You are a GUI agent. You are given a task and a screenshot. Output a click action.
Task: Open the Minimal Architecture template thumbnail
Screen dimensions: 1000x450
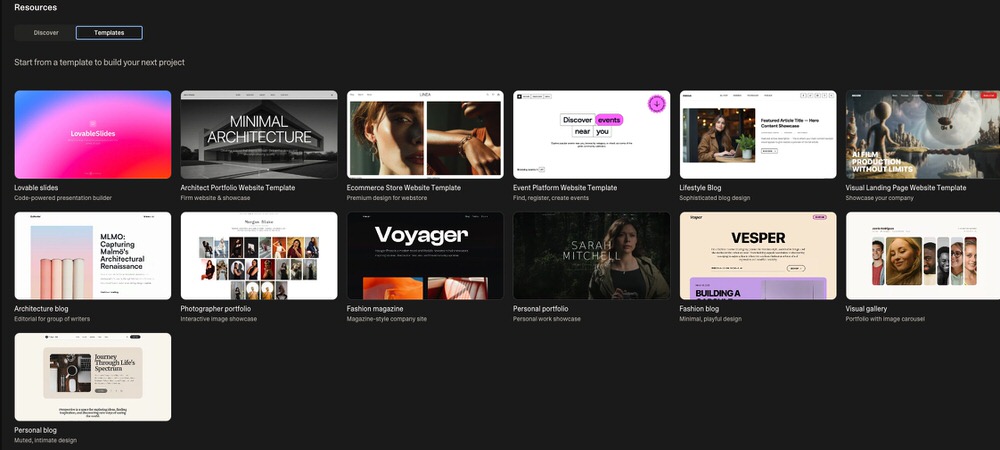[x=259, y=134]
